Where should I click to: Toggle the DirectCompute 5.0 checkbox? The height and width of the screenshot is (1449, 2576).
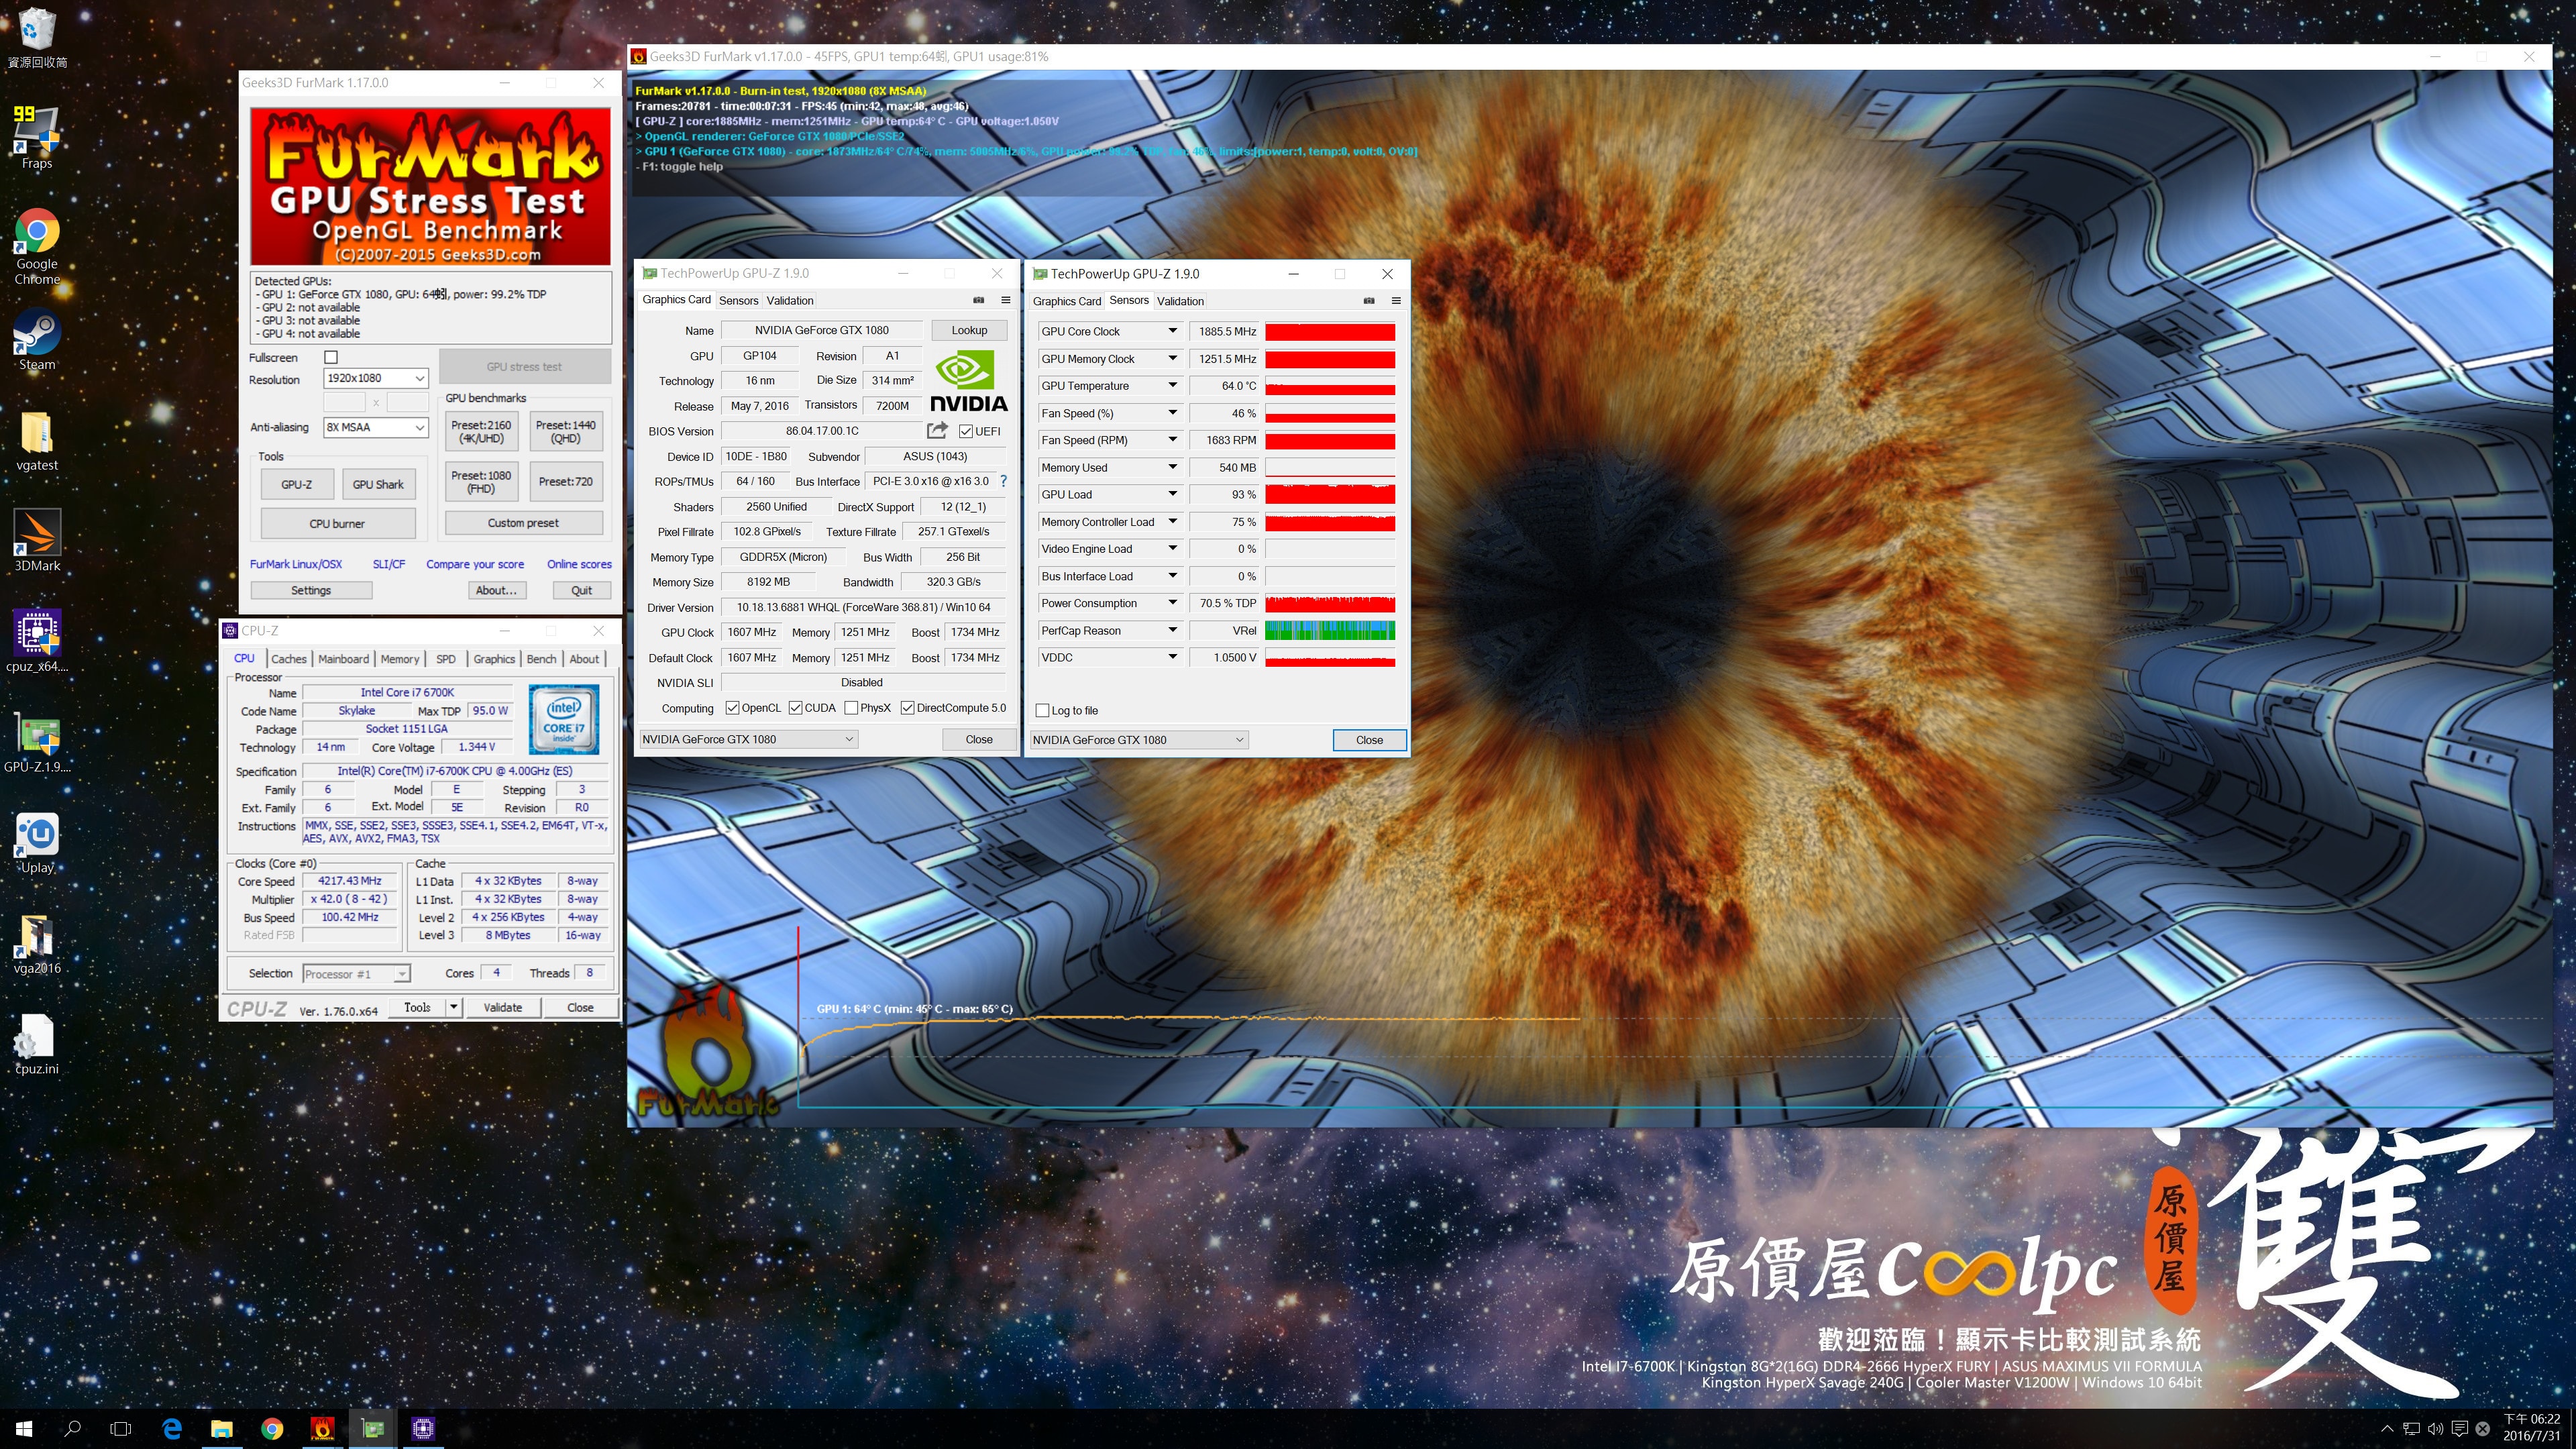click(x=907, y=708)
